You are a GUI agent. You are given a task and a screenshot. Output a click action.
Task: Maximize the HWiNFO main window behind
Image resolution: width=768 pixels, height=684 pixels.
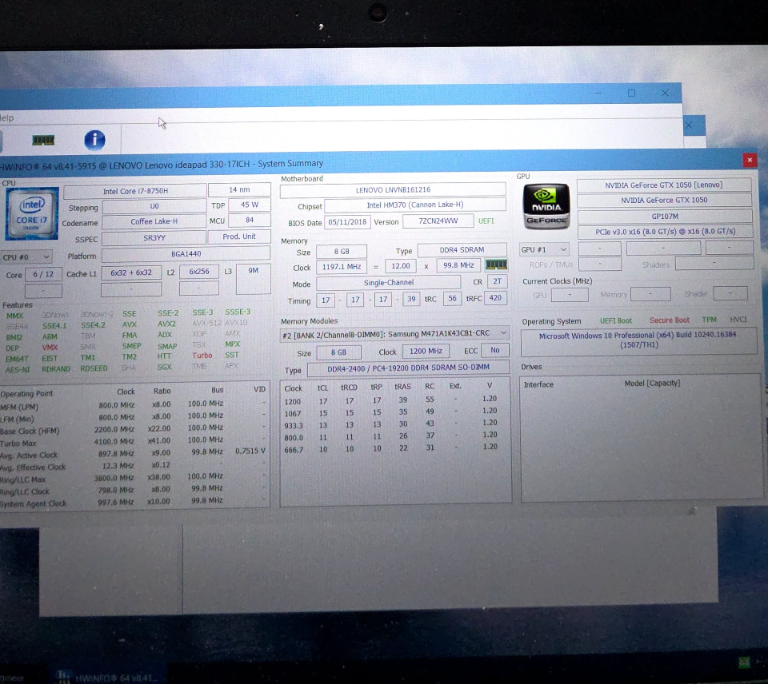click(x=631, y=93)
